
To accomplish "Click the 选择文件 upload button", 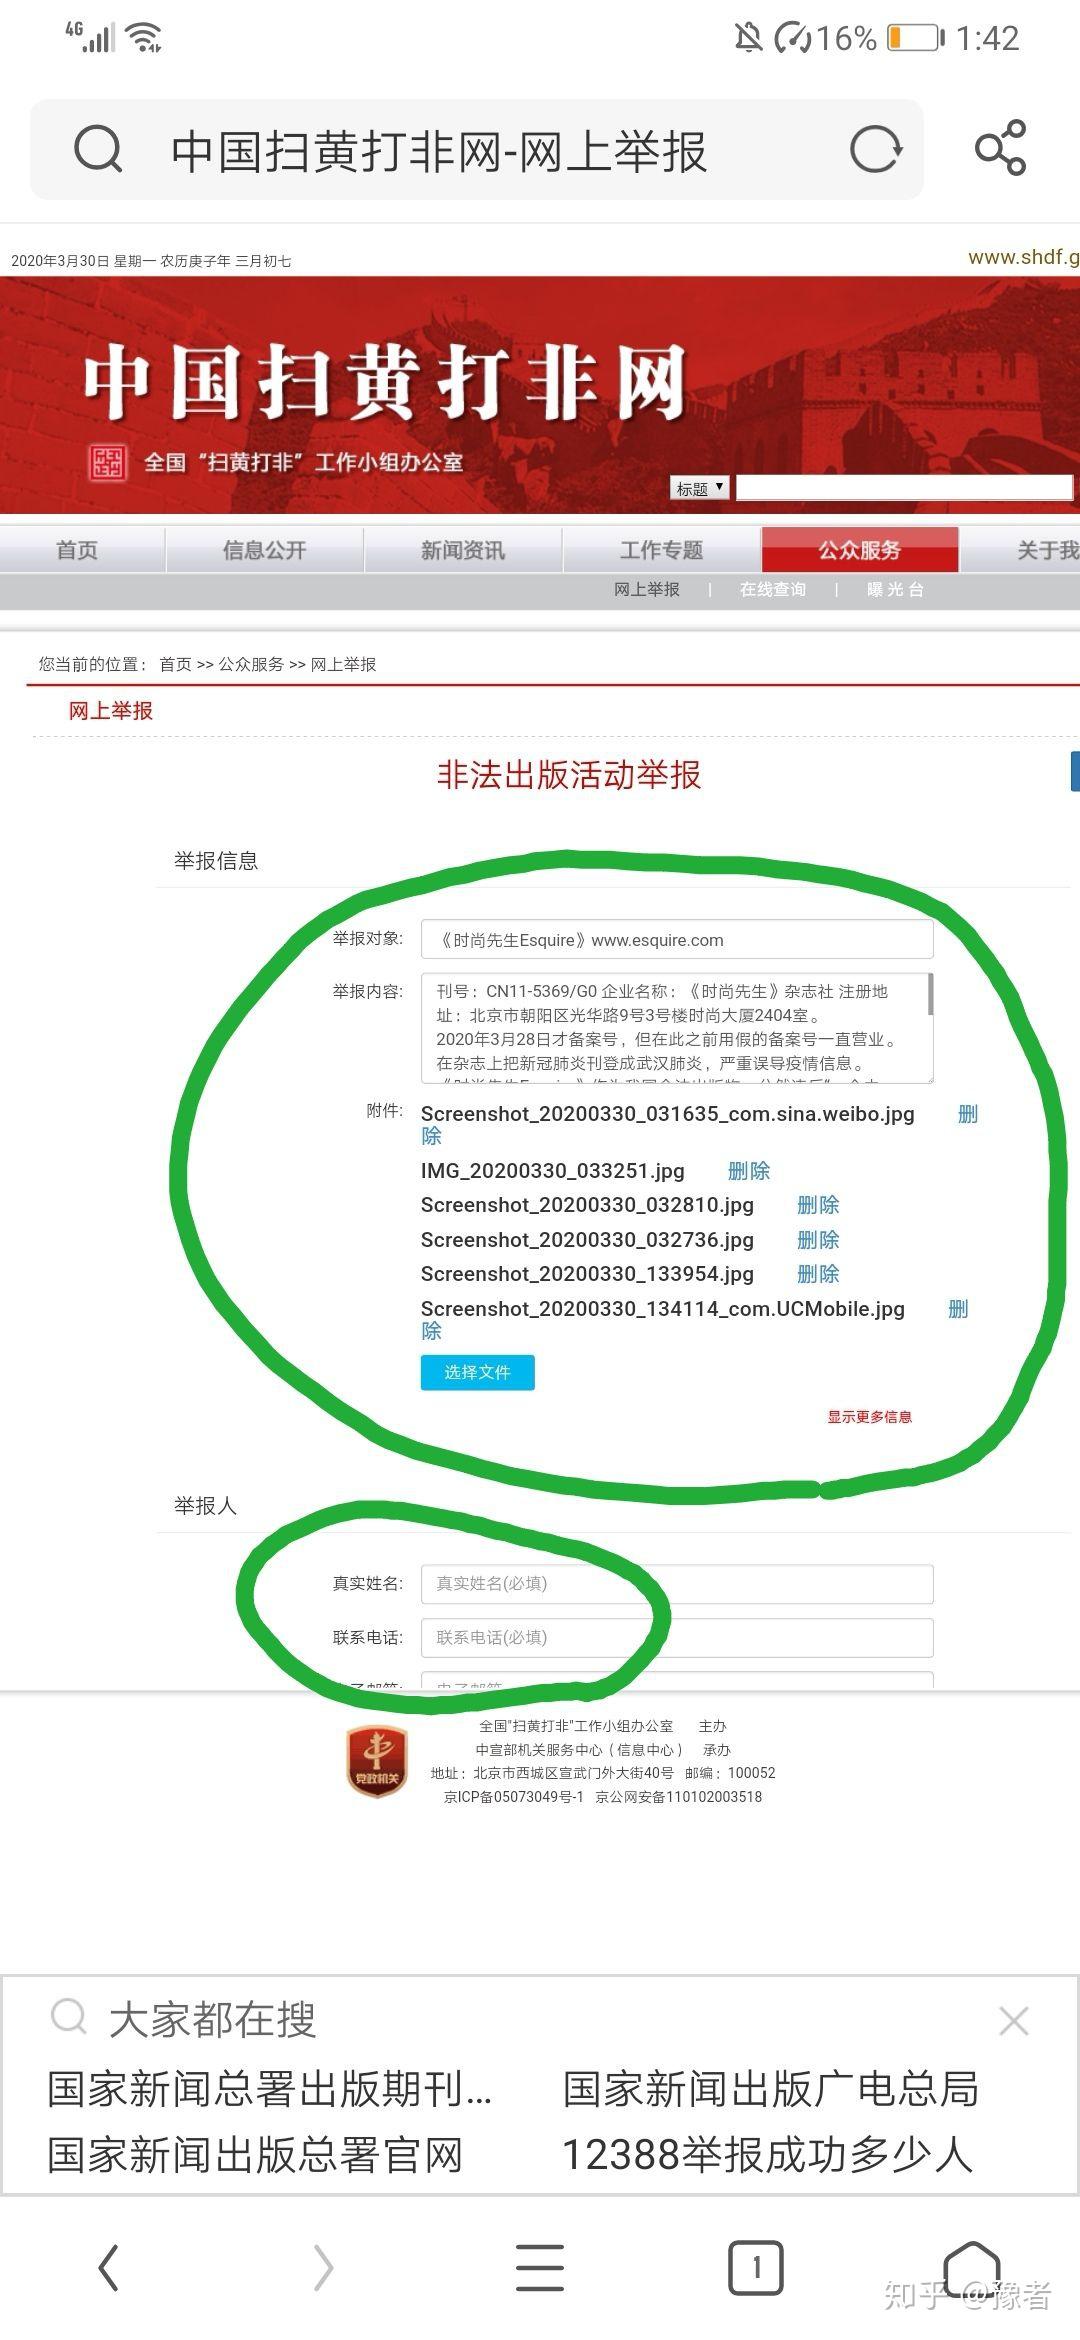I will 478,1373.
